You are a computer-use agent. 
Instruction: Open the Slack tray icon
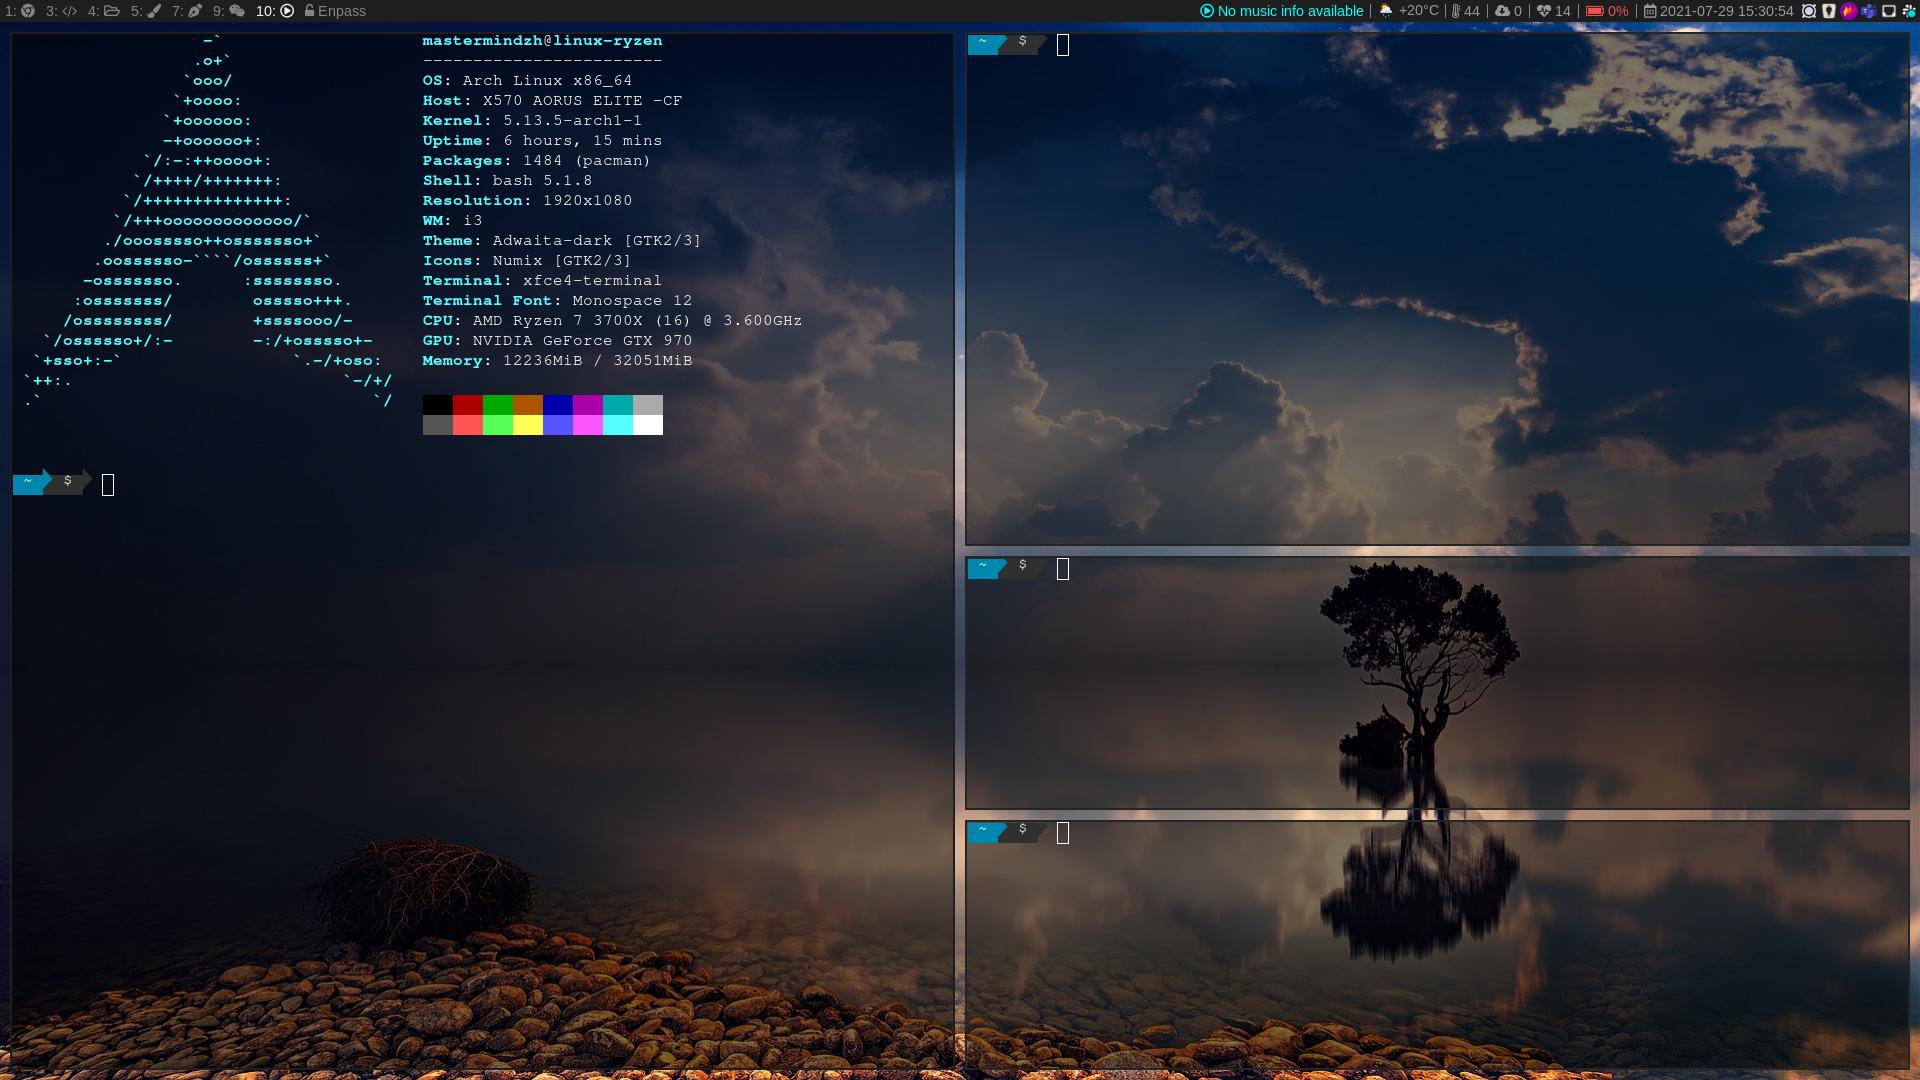coord(1908,11)
